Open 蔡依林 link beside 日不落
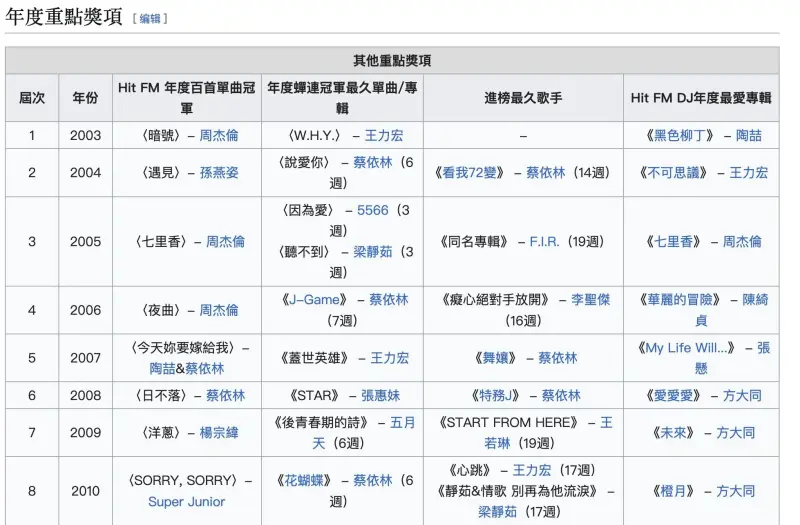 pos(226,395)
